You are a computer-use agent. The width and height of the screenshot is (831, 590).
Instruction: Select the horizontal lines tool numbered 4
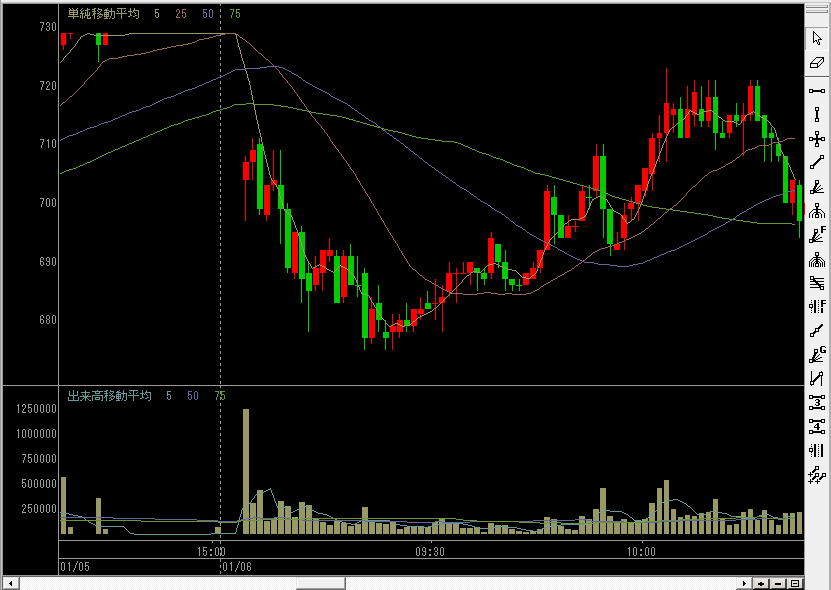point(817,427)
